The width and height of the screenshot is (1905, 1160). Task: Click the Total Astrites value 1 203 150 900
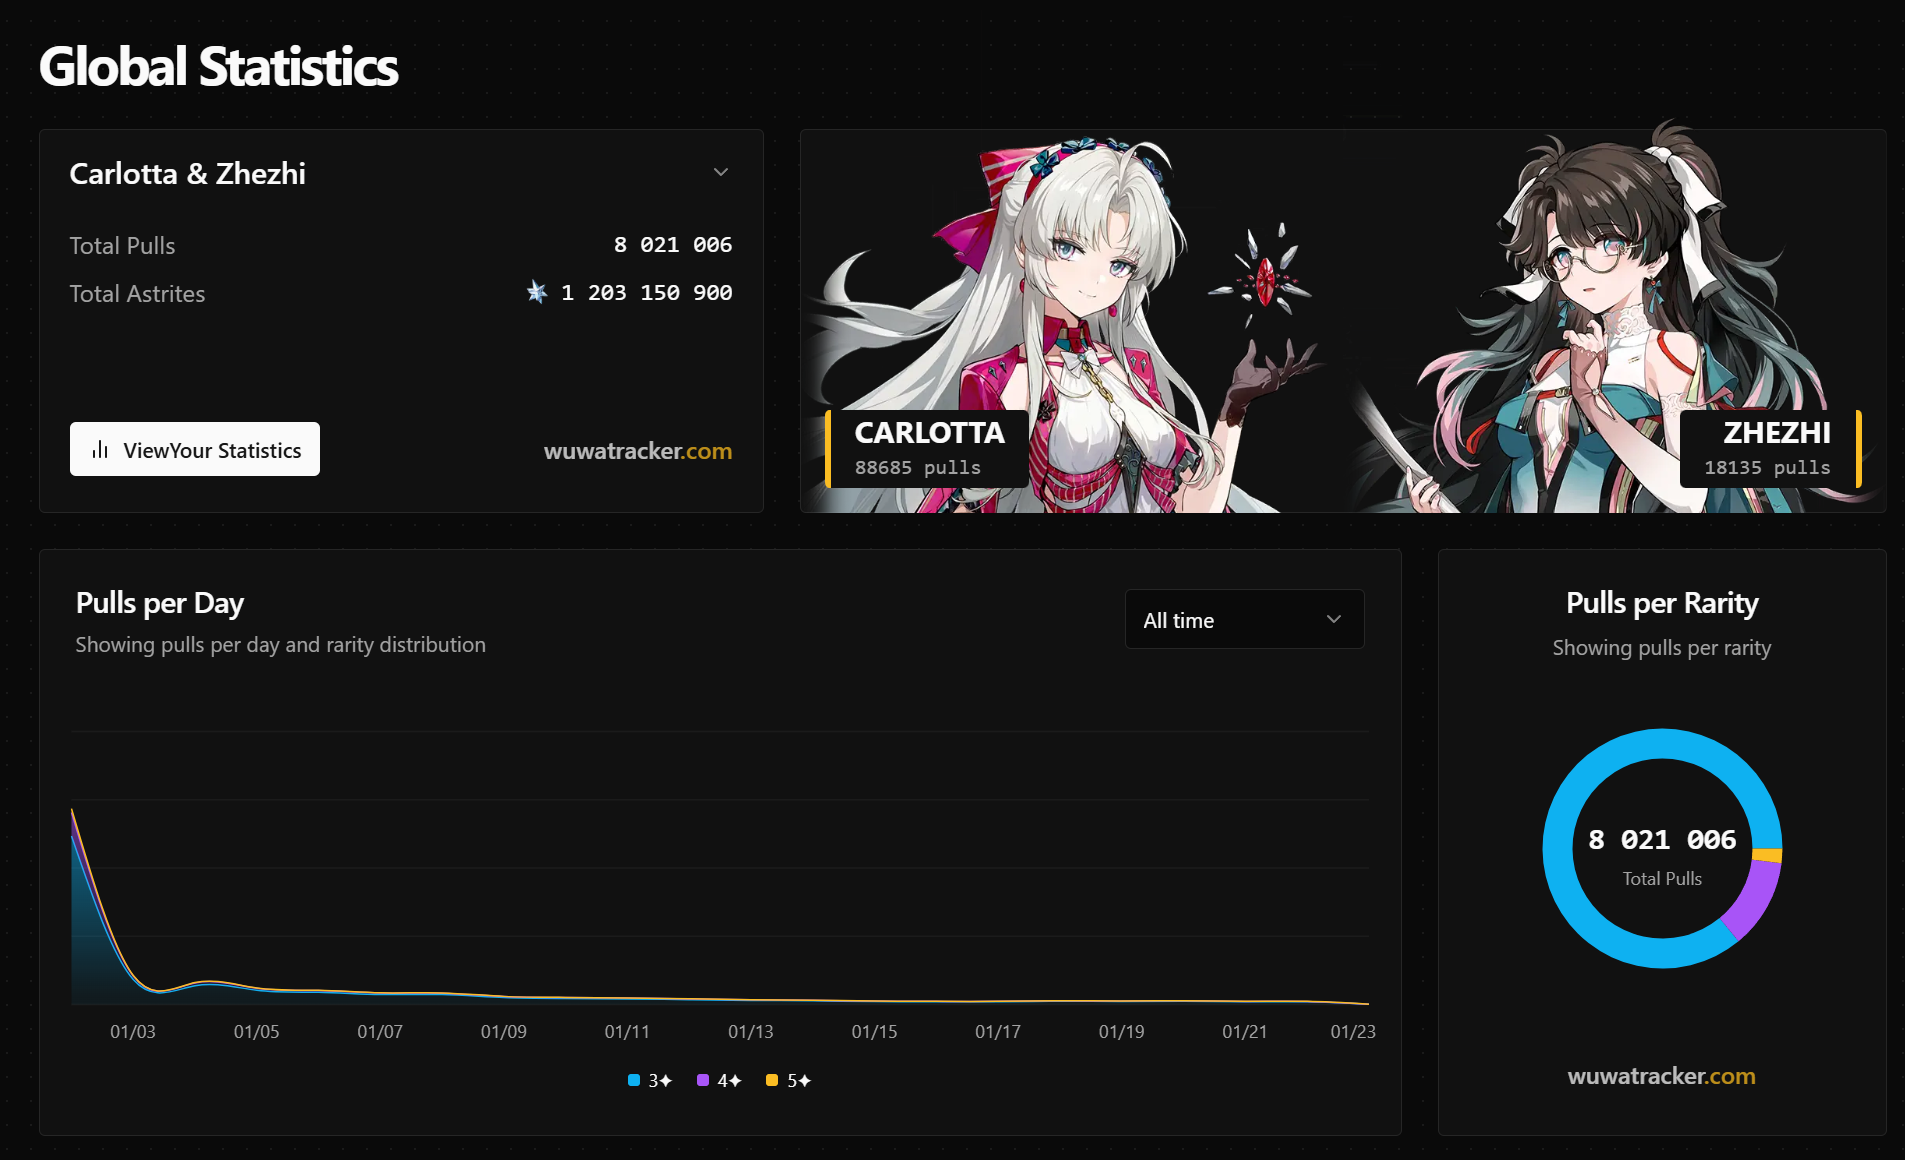click(646, 292)
